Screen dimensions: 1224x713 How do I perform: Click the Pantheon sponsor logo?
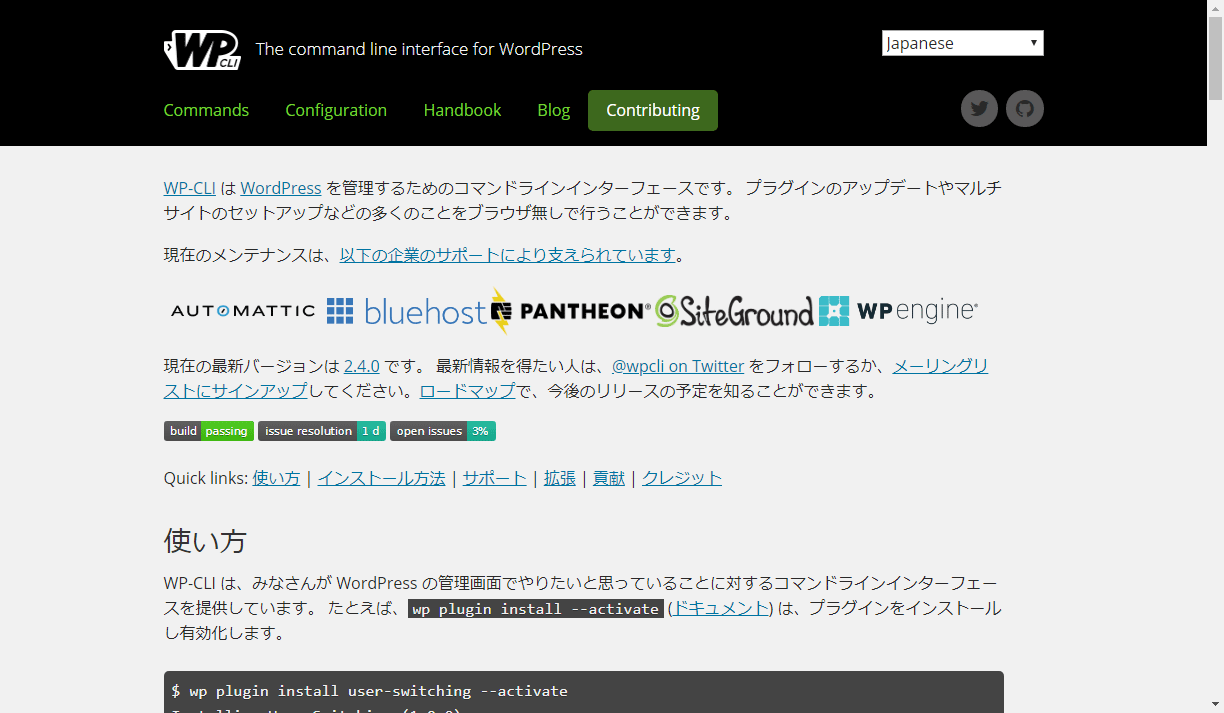pos(570,311)
